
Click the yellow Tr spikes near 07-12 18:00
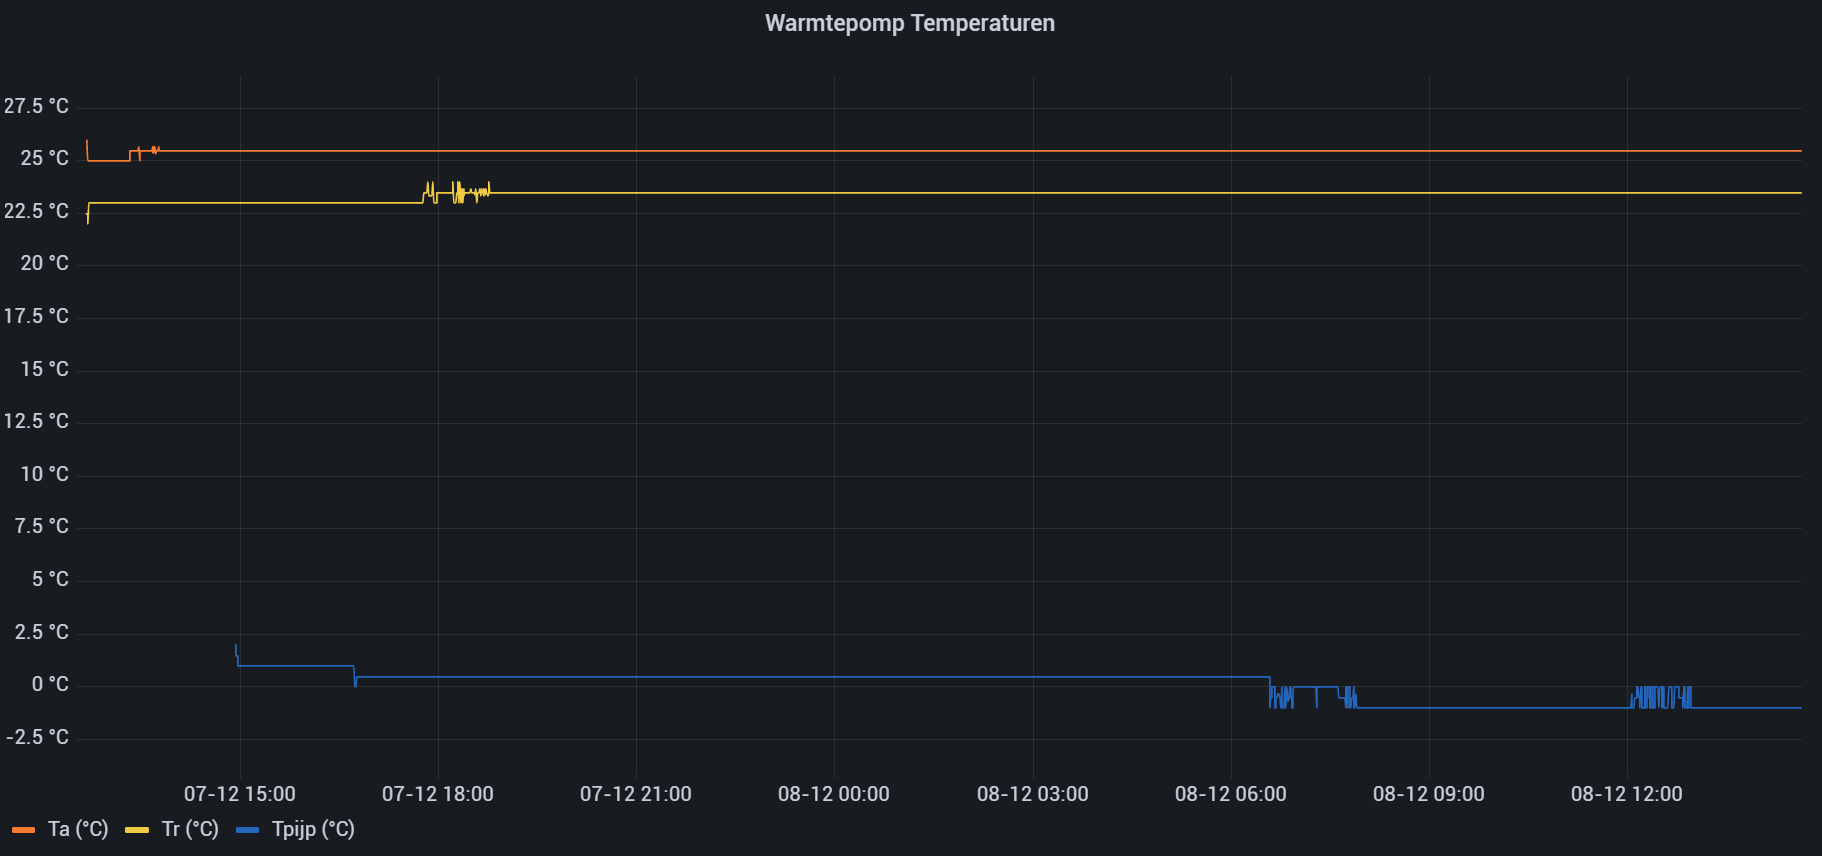click(x=457, y=192)
